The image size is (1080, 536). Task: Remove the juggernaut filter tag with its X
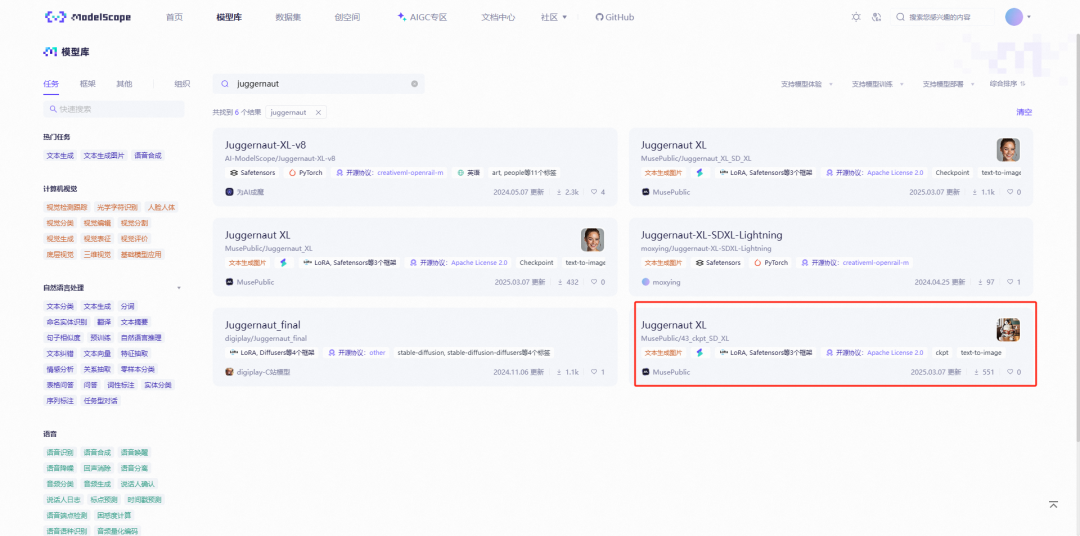[318, 112]
